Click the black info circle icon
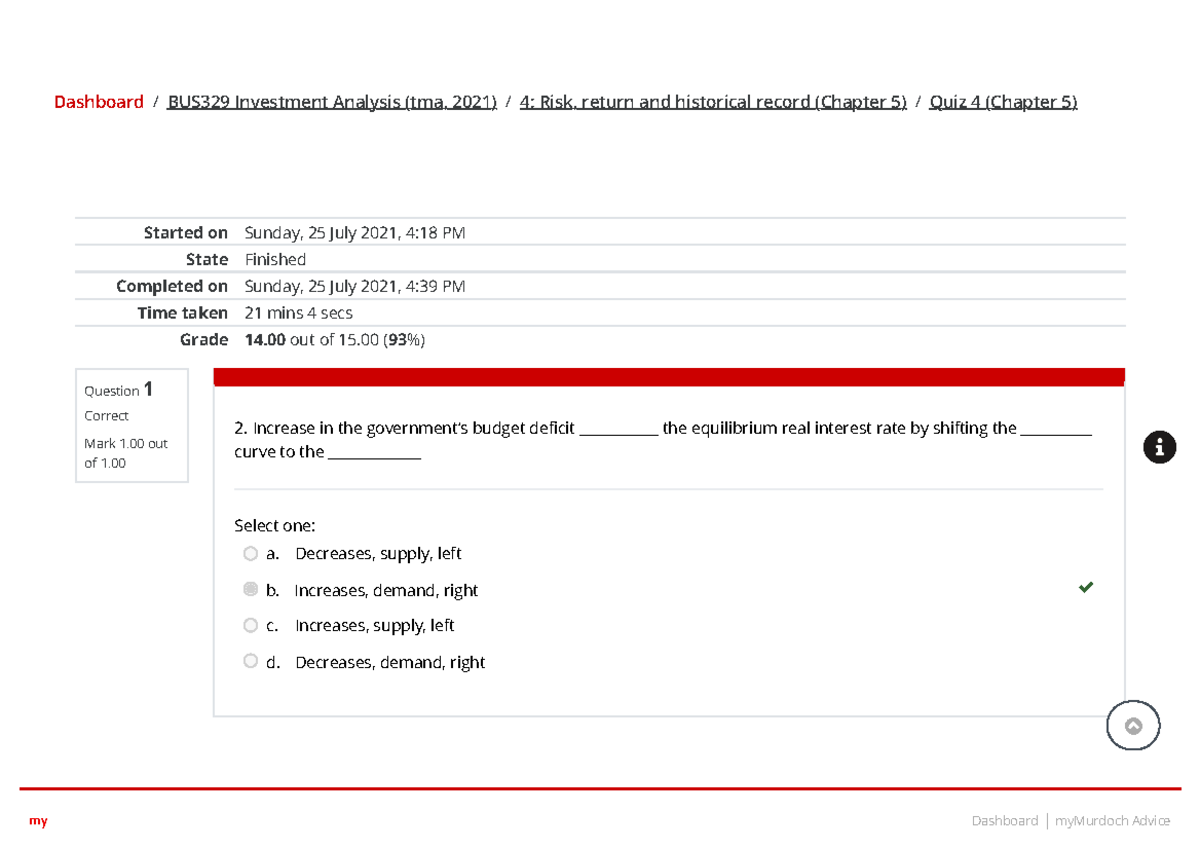 [x=1159, y=447]
